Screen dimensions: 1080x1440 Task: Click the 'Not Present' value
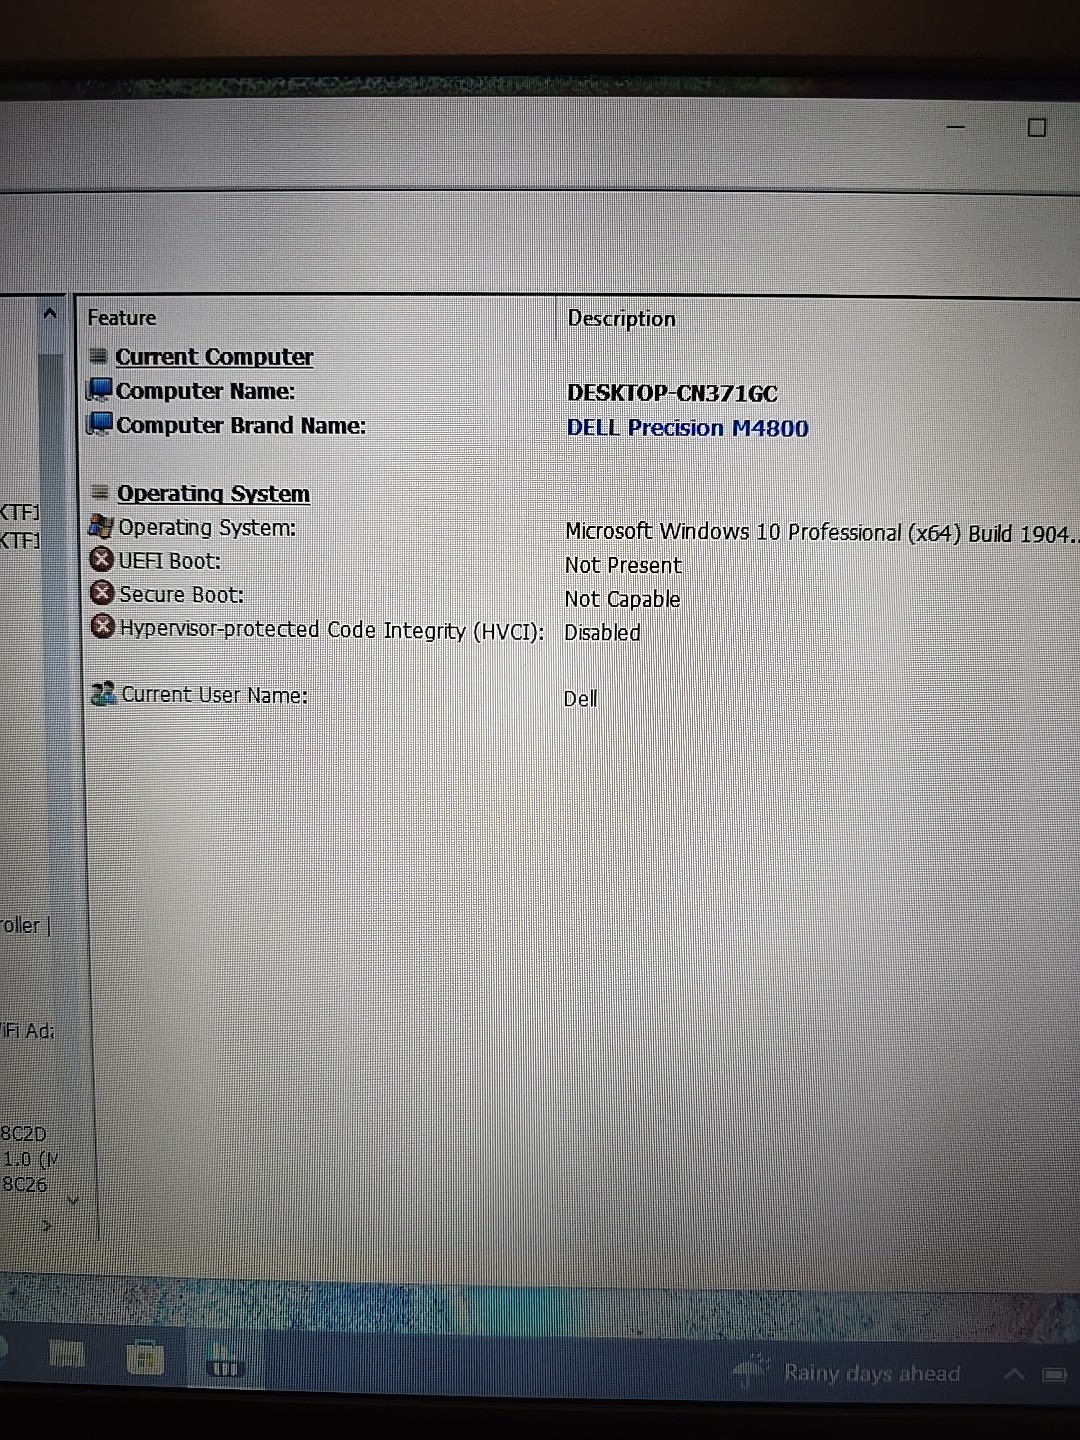click(x=623, y=565)
